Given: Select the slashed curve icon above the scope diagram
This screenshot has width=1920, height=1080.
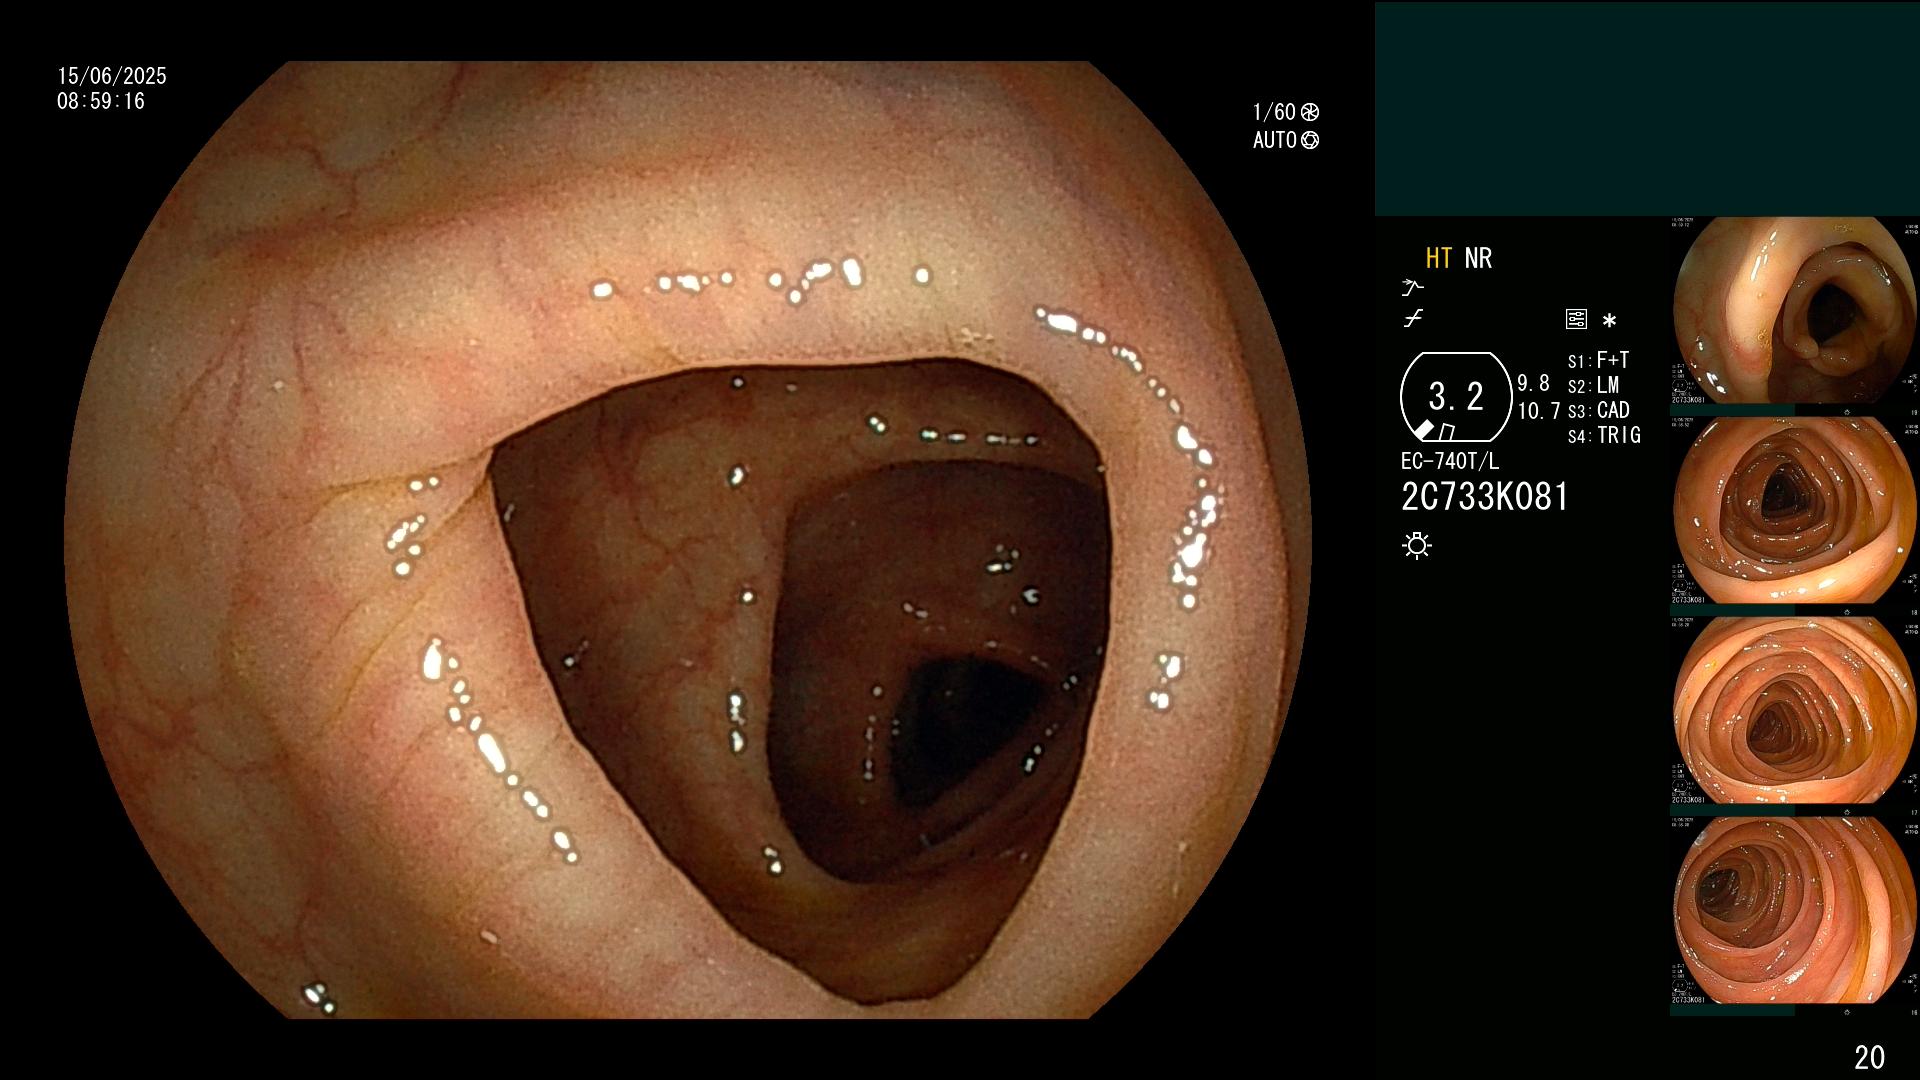Looking at the screenshot, I should point(1413,319).
